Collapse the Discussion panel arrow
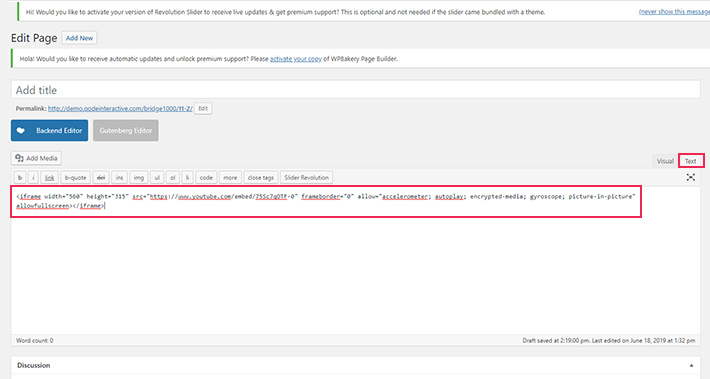Screen dimensions: 710x379 click(x=691, y=365)
